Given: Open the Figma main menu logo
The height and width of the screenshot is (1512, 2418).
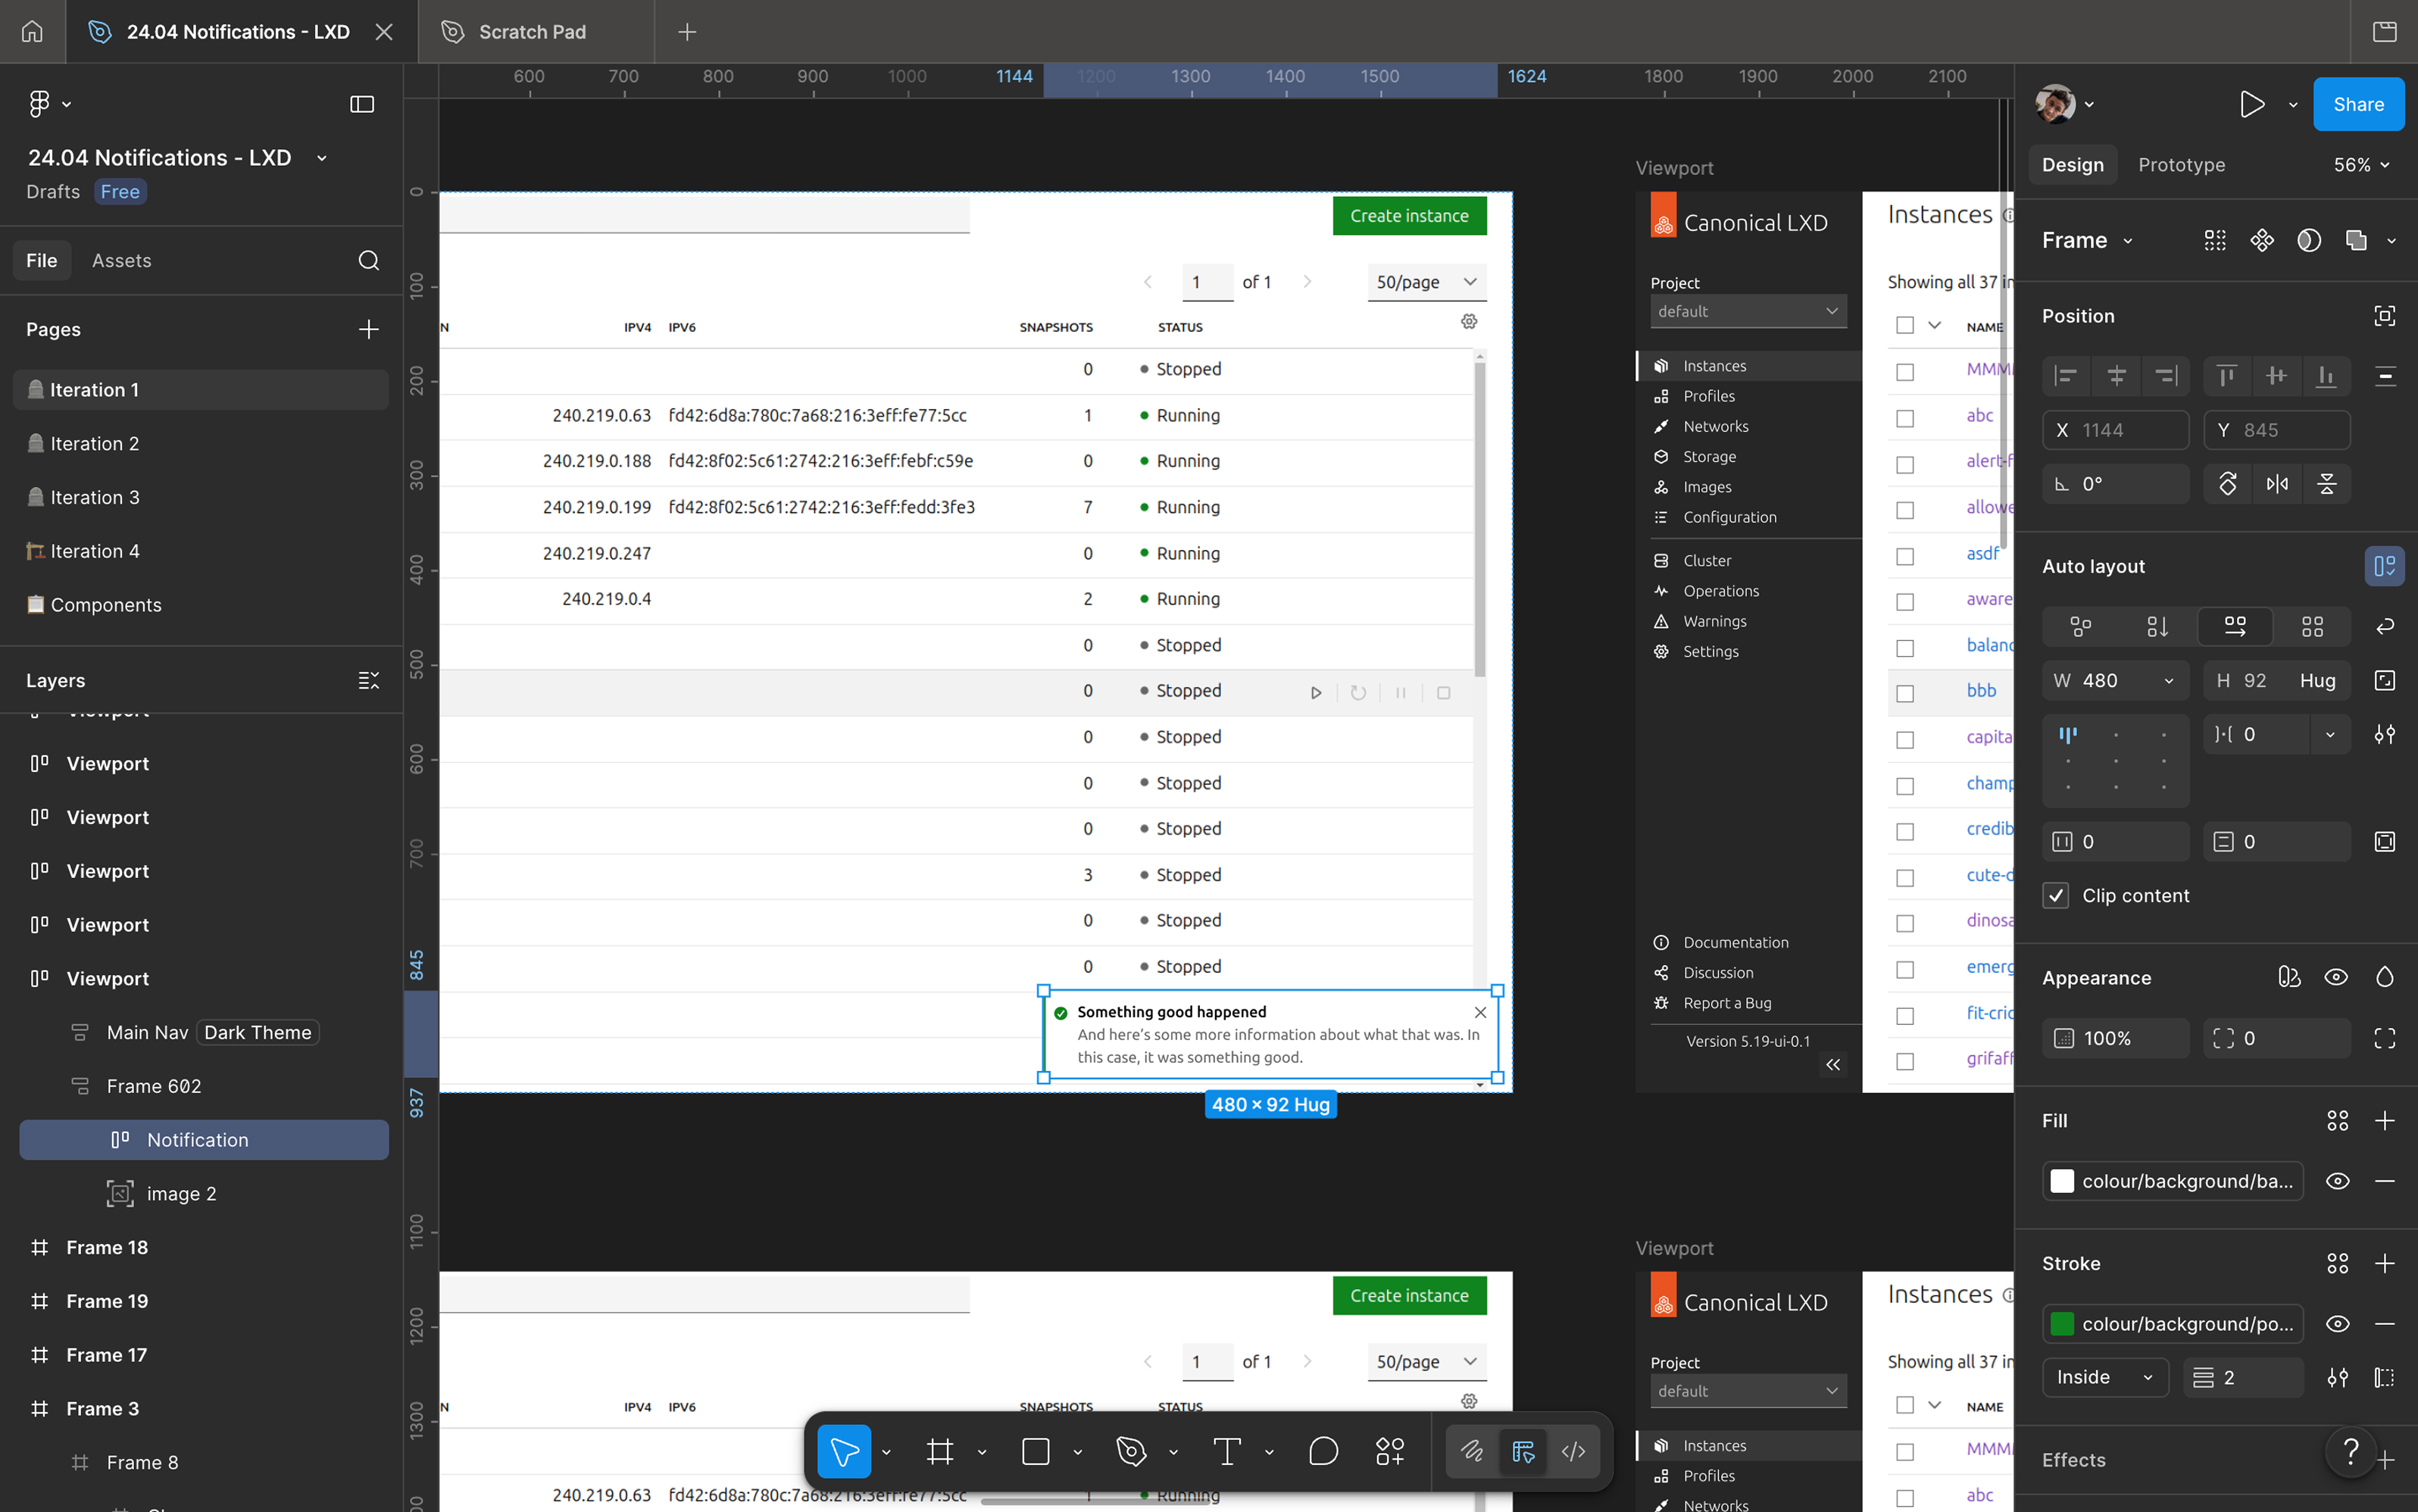Looking at the screenshot, I should tap(39, 103).
